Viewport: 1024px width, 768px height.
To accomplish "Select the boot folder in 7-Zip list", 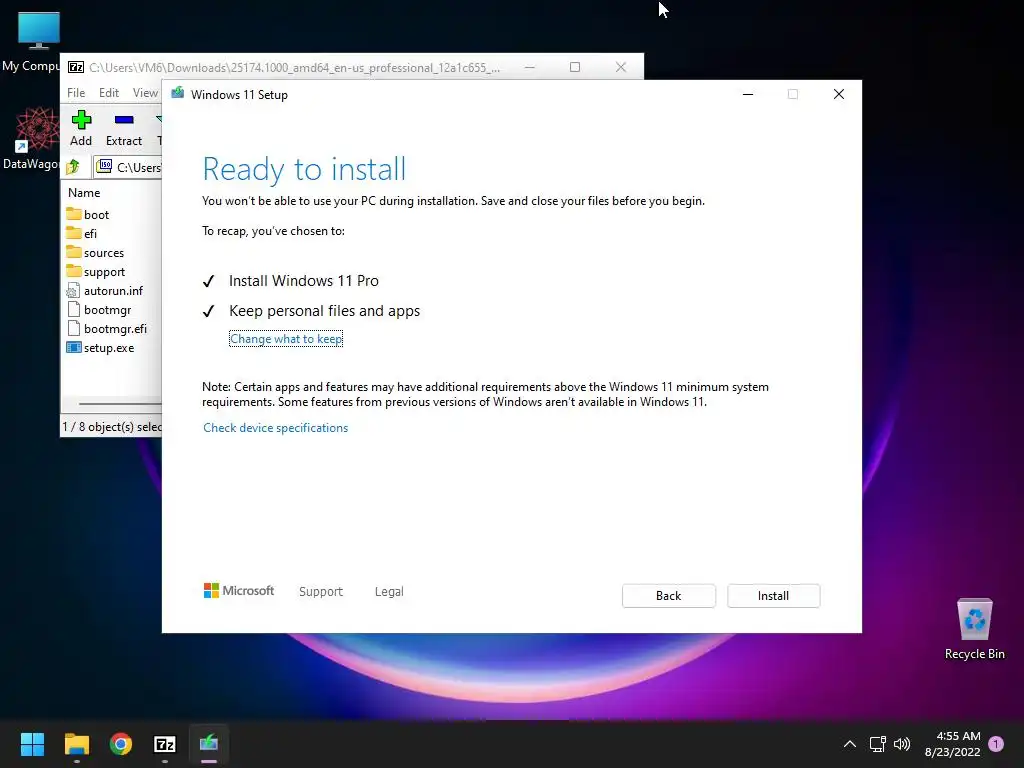I will coord(88,214).
